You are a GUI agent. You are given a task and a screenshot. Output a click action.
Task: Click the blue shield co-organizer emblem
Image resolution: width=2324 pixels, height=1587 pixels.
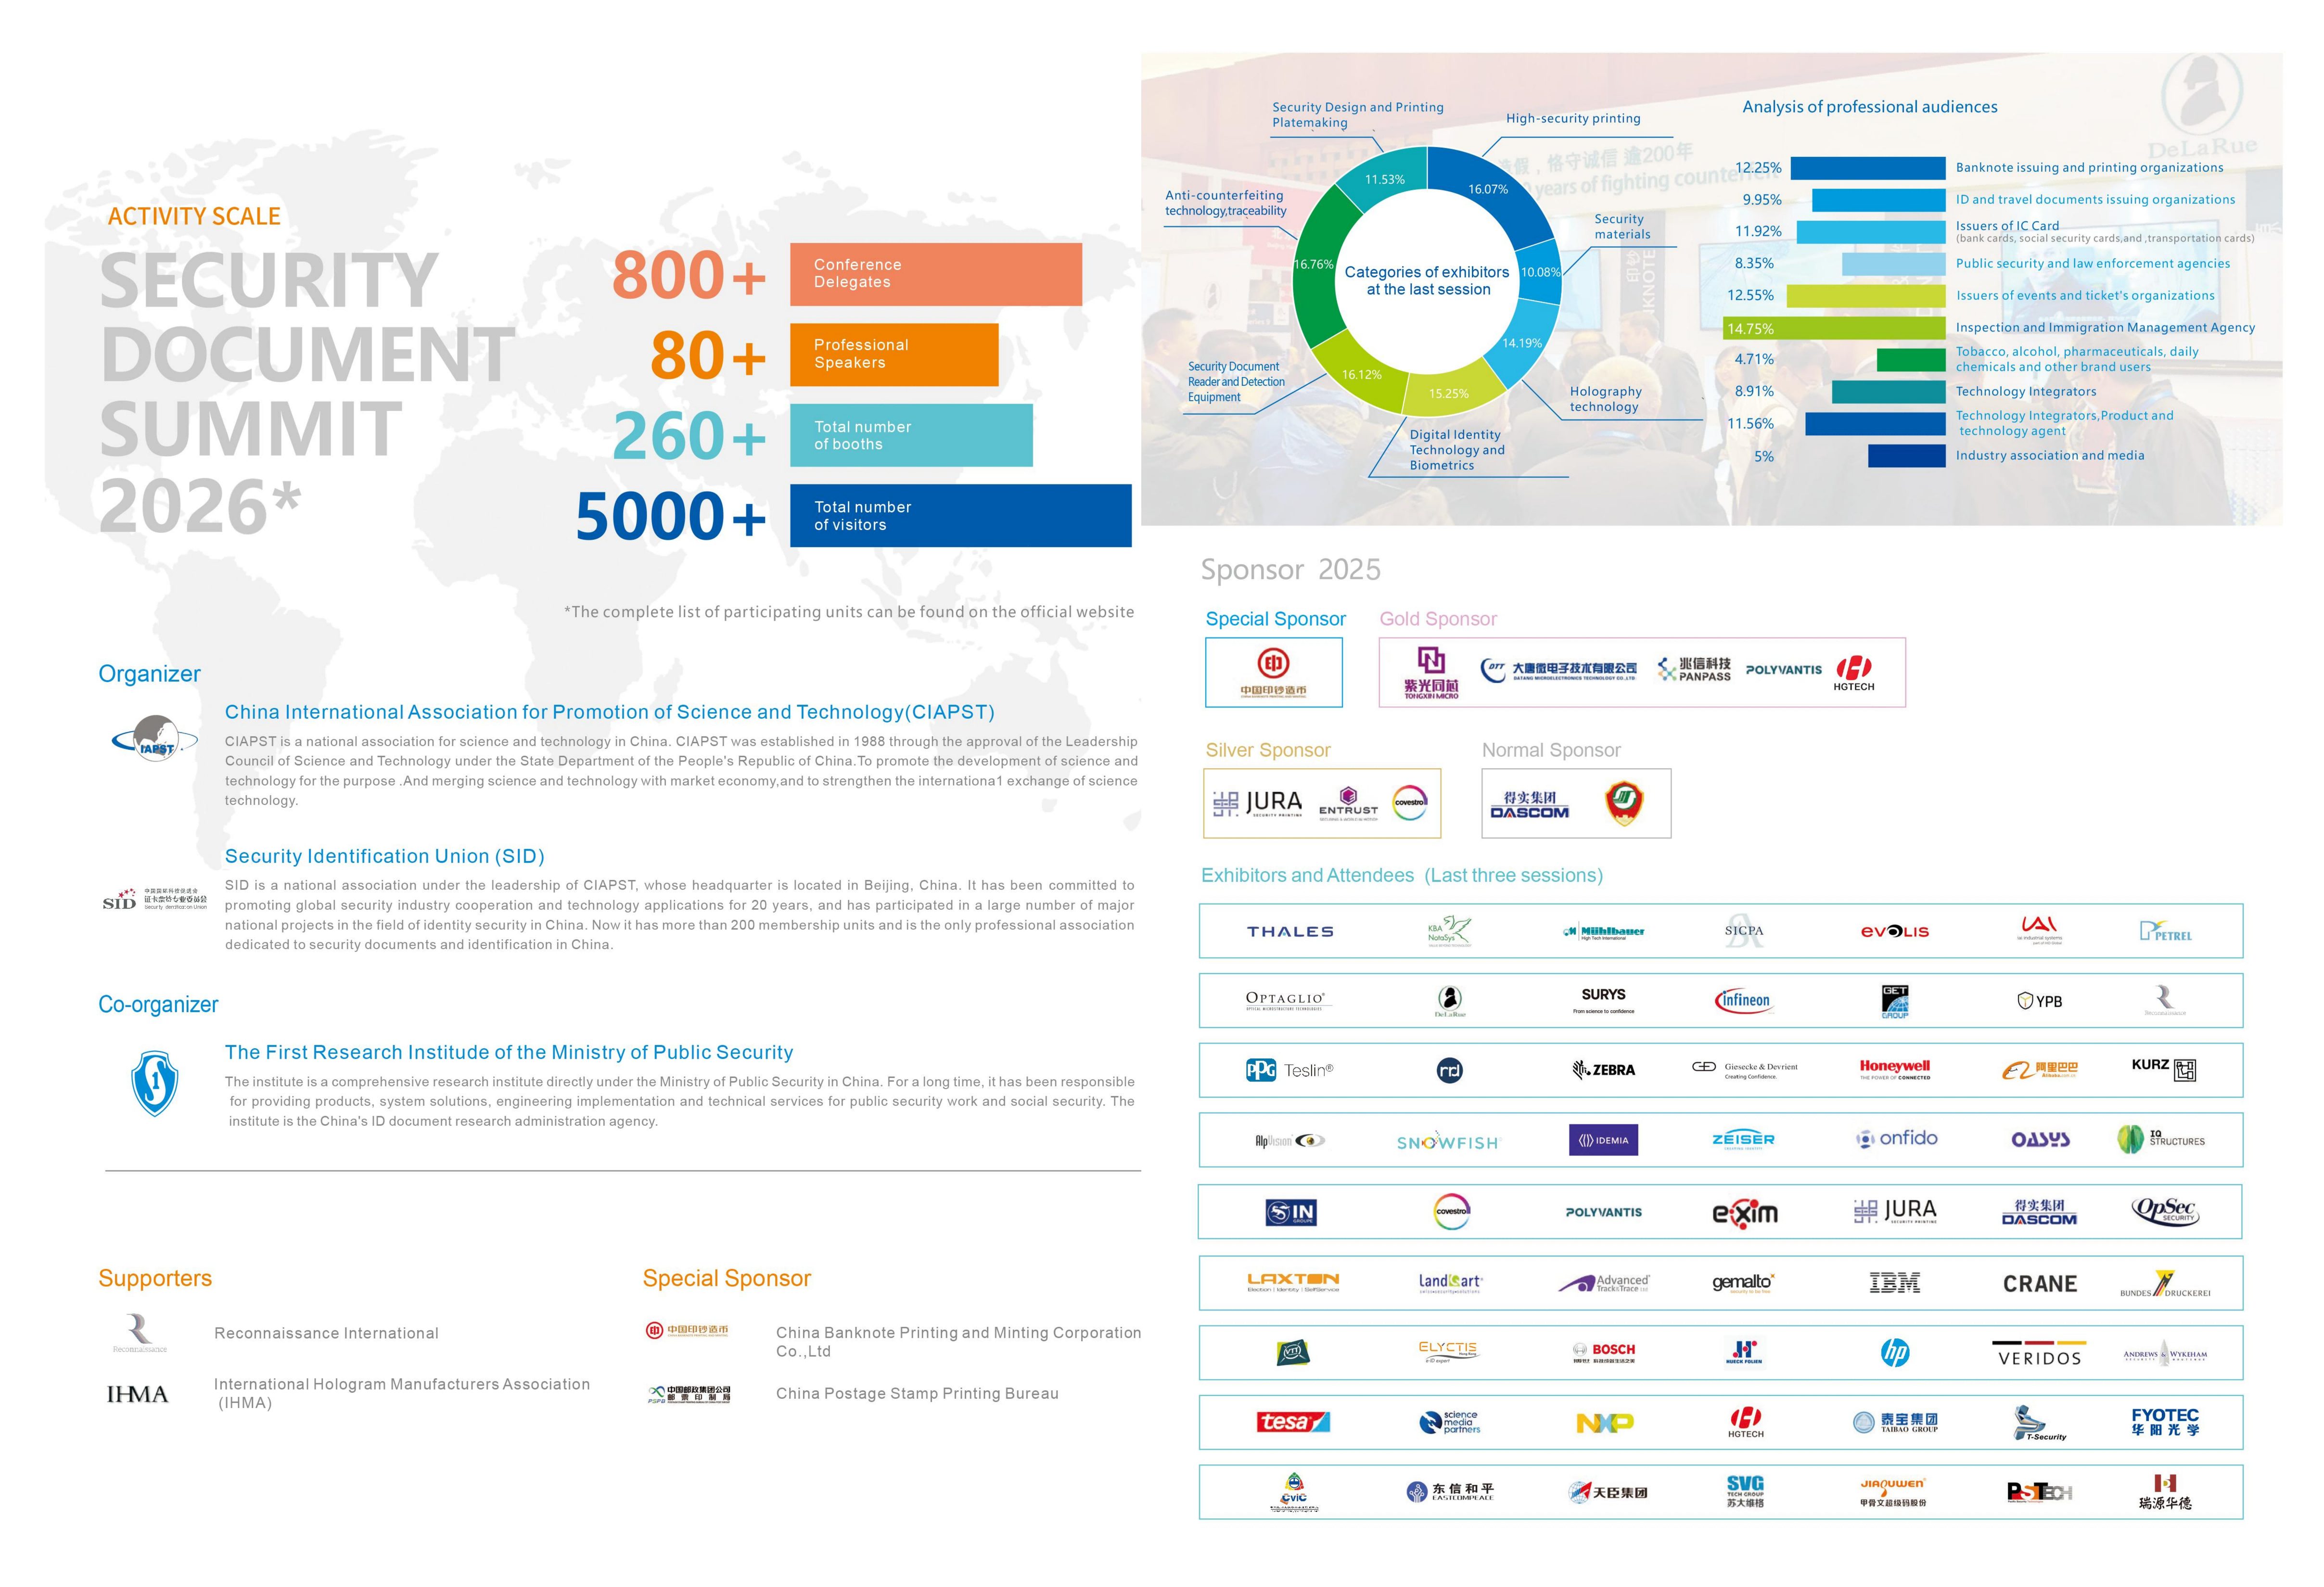[x=155, y=1083]
